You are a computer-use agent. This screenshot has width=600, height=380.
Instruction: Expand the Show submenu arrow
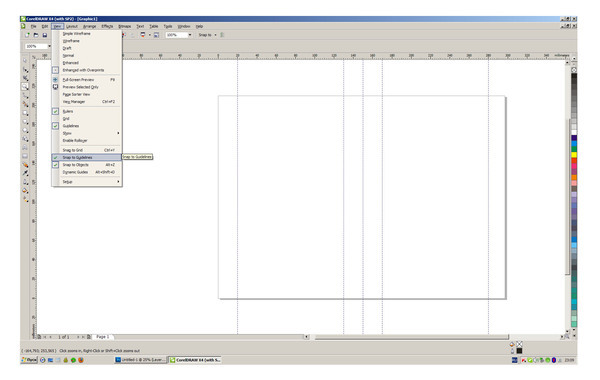click(x=118, y=133)
